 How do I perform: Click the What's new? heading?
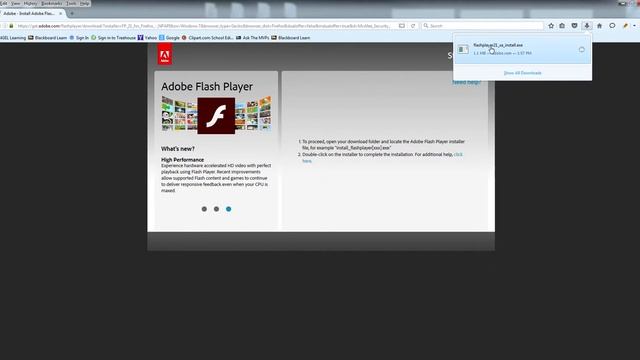[178, 149]
